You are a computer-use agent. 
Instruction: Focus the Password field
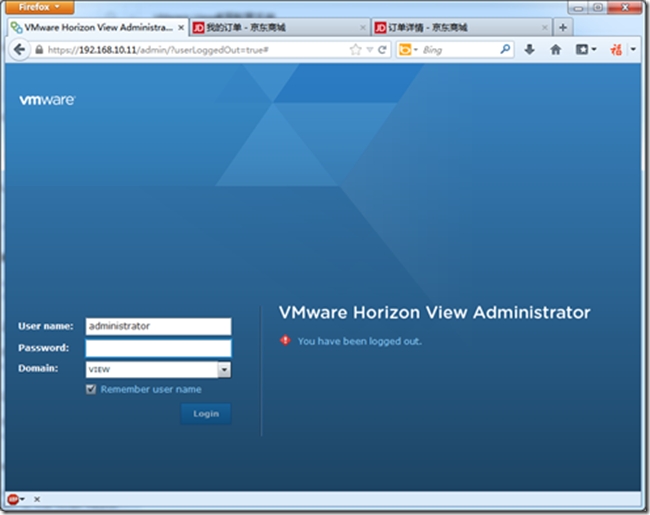click(x=158, y=348)
